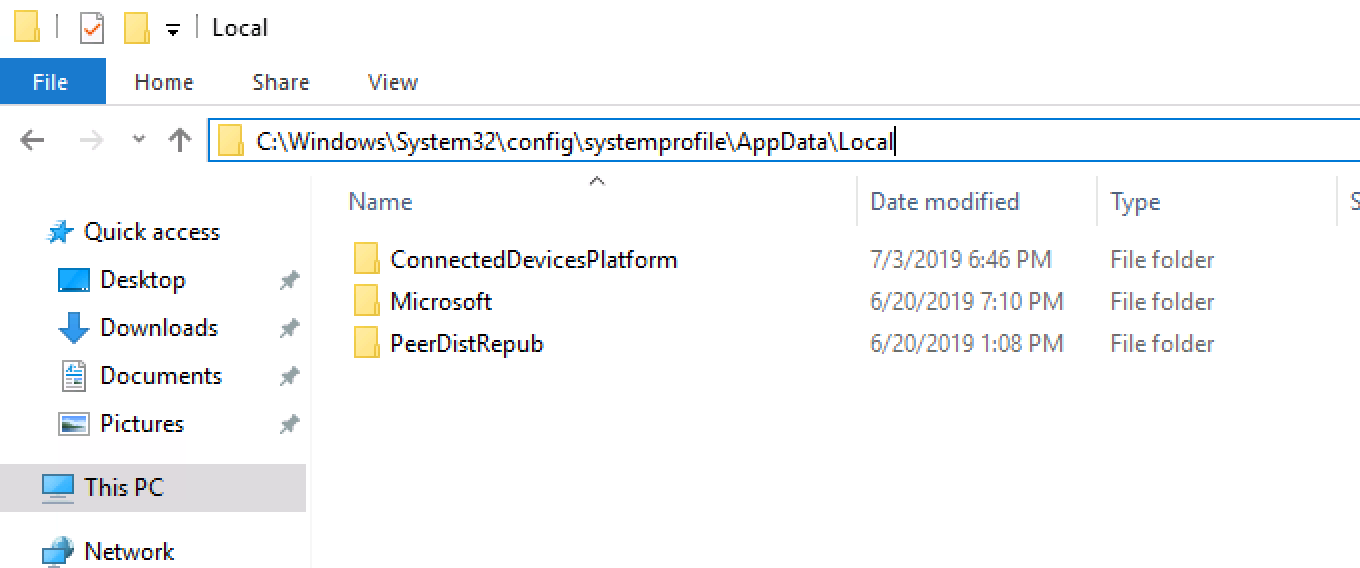Sort by Date modified column header
This screenshot has width=1360, height=568.
[x=944, y=202]
